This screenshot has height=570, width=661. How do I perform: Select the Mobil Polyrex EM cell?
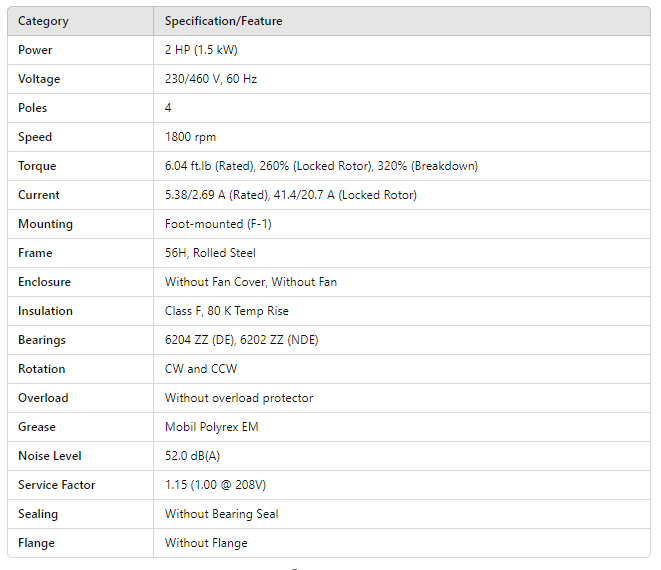tap(211, 427)
